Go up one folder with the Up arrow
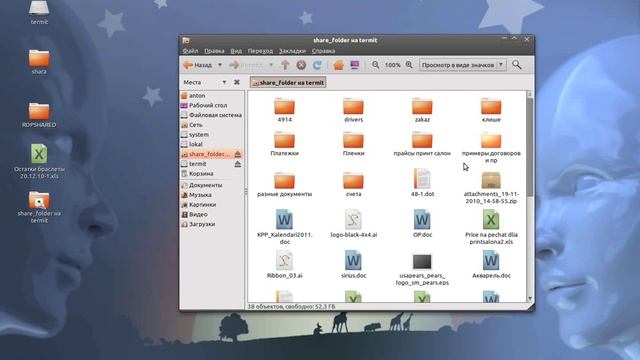This screenshot has width=640, height=360. click(x=285, y=65)
